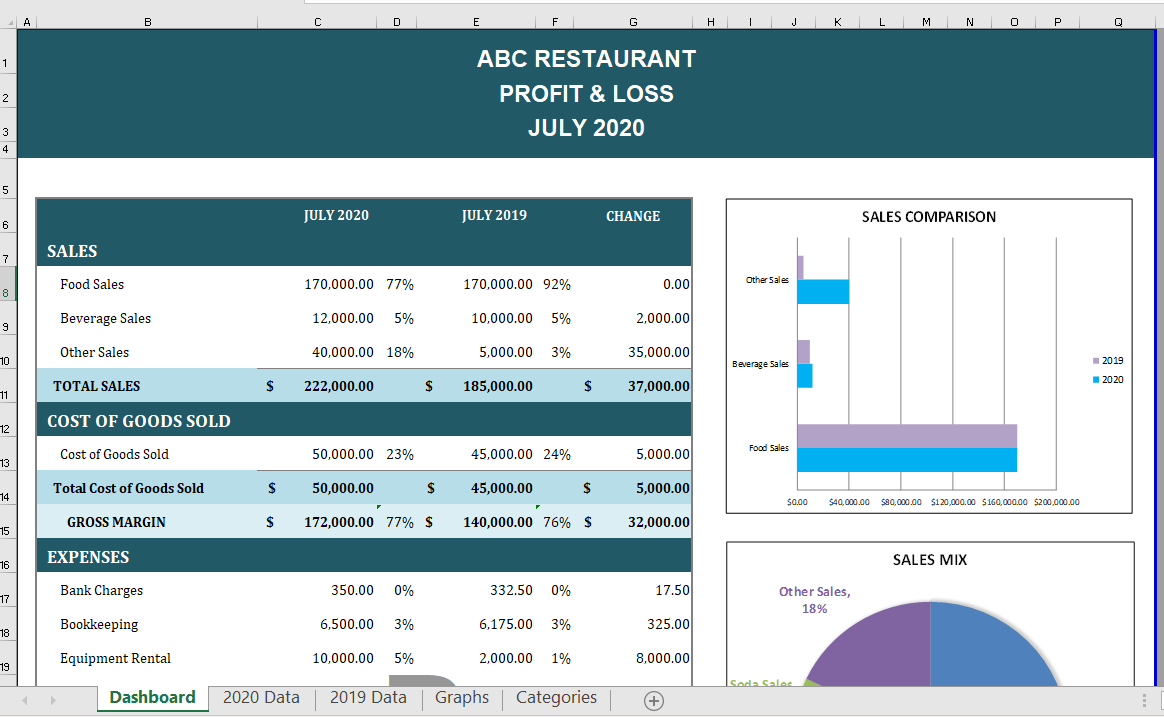Click the sheet tab bar options dots

point(1144,700)
